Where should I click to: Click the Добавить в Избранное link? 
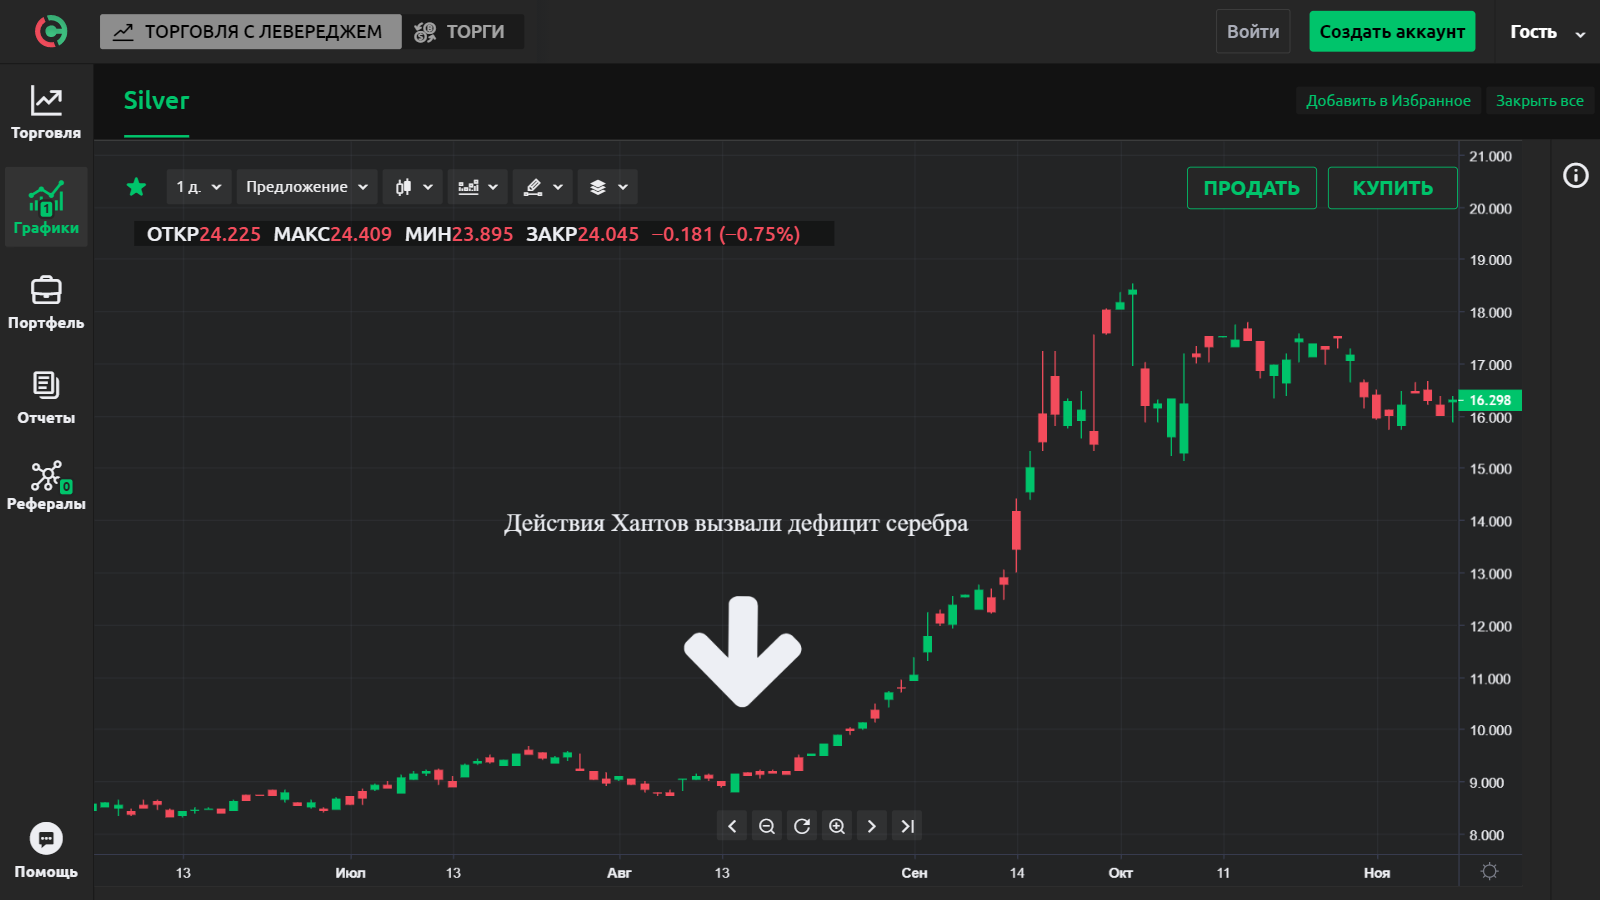coord(1387,101)
